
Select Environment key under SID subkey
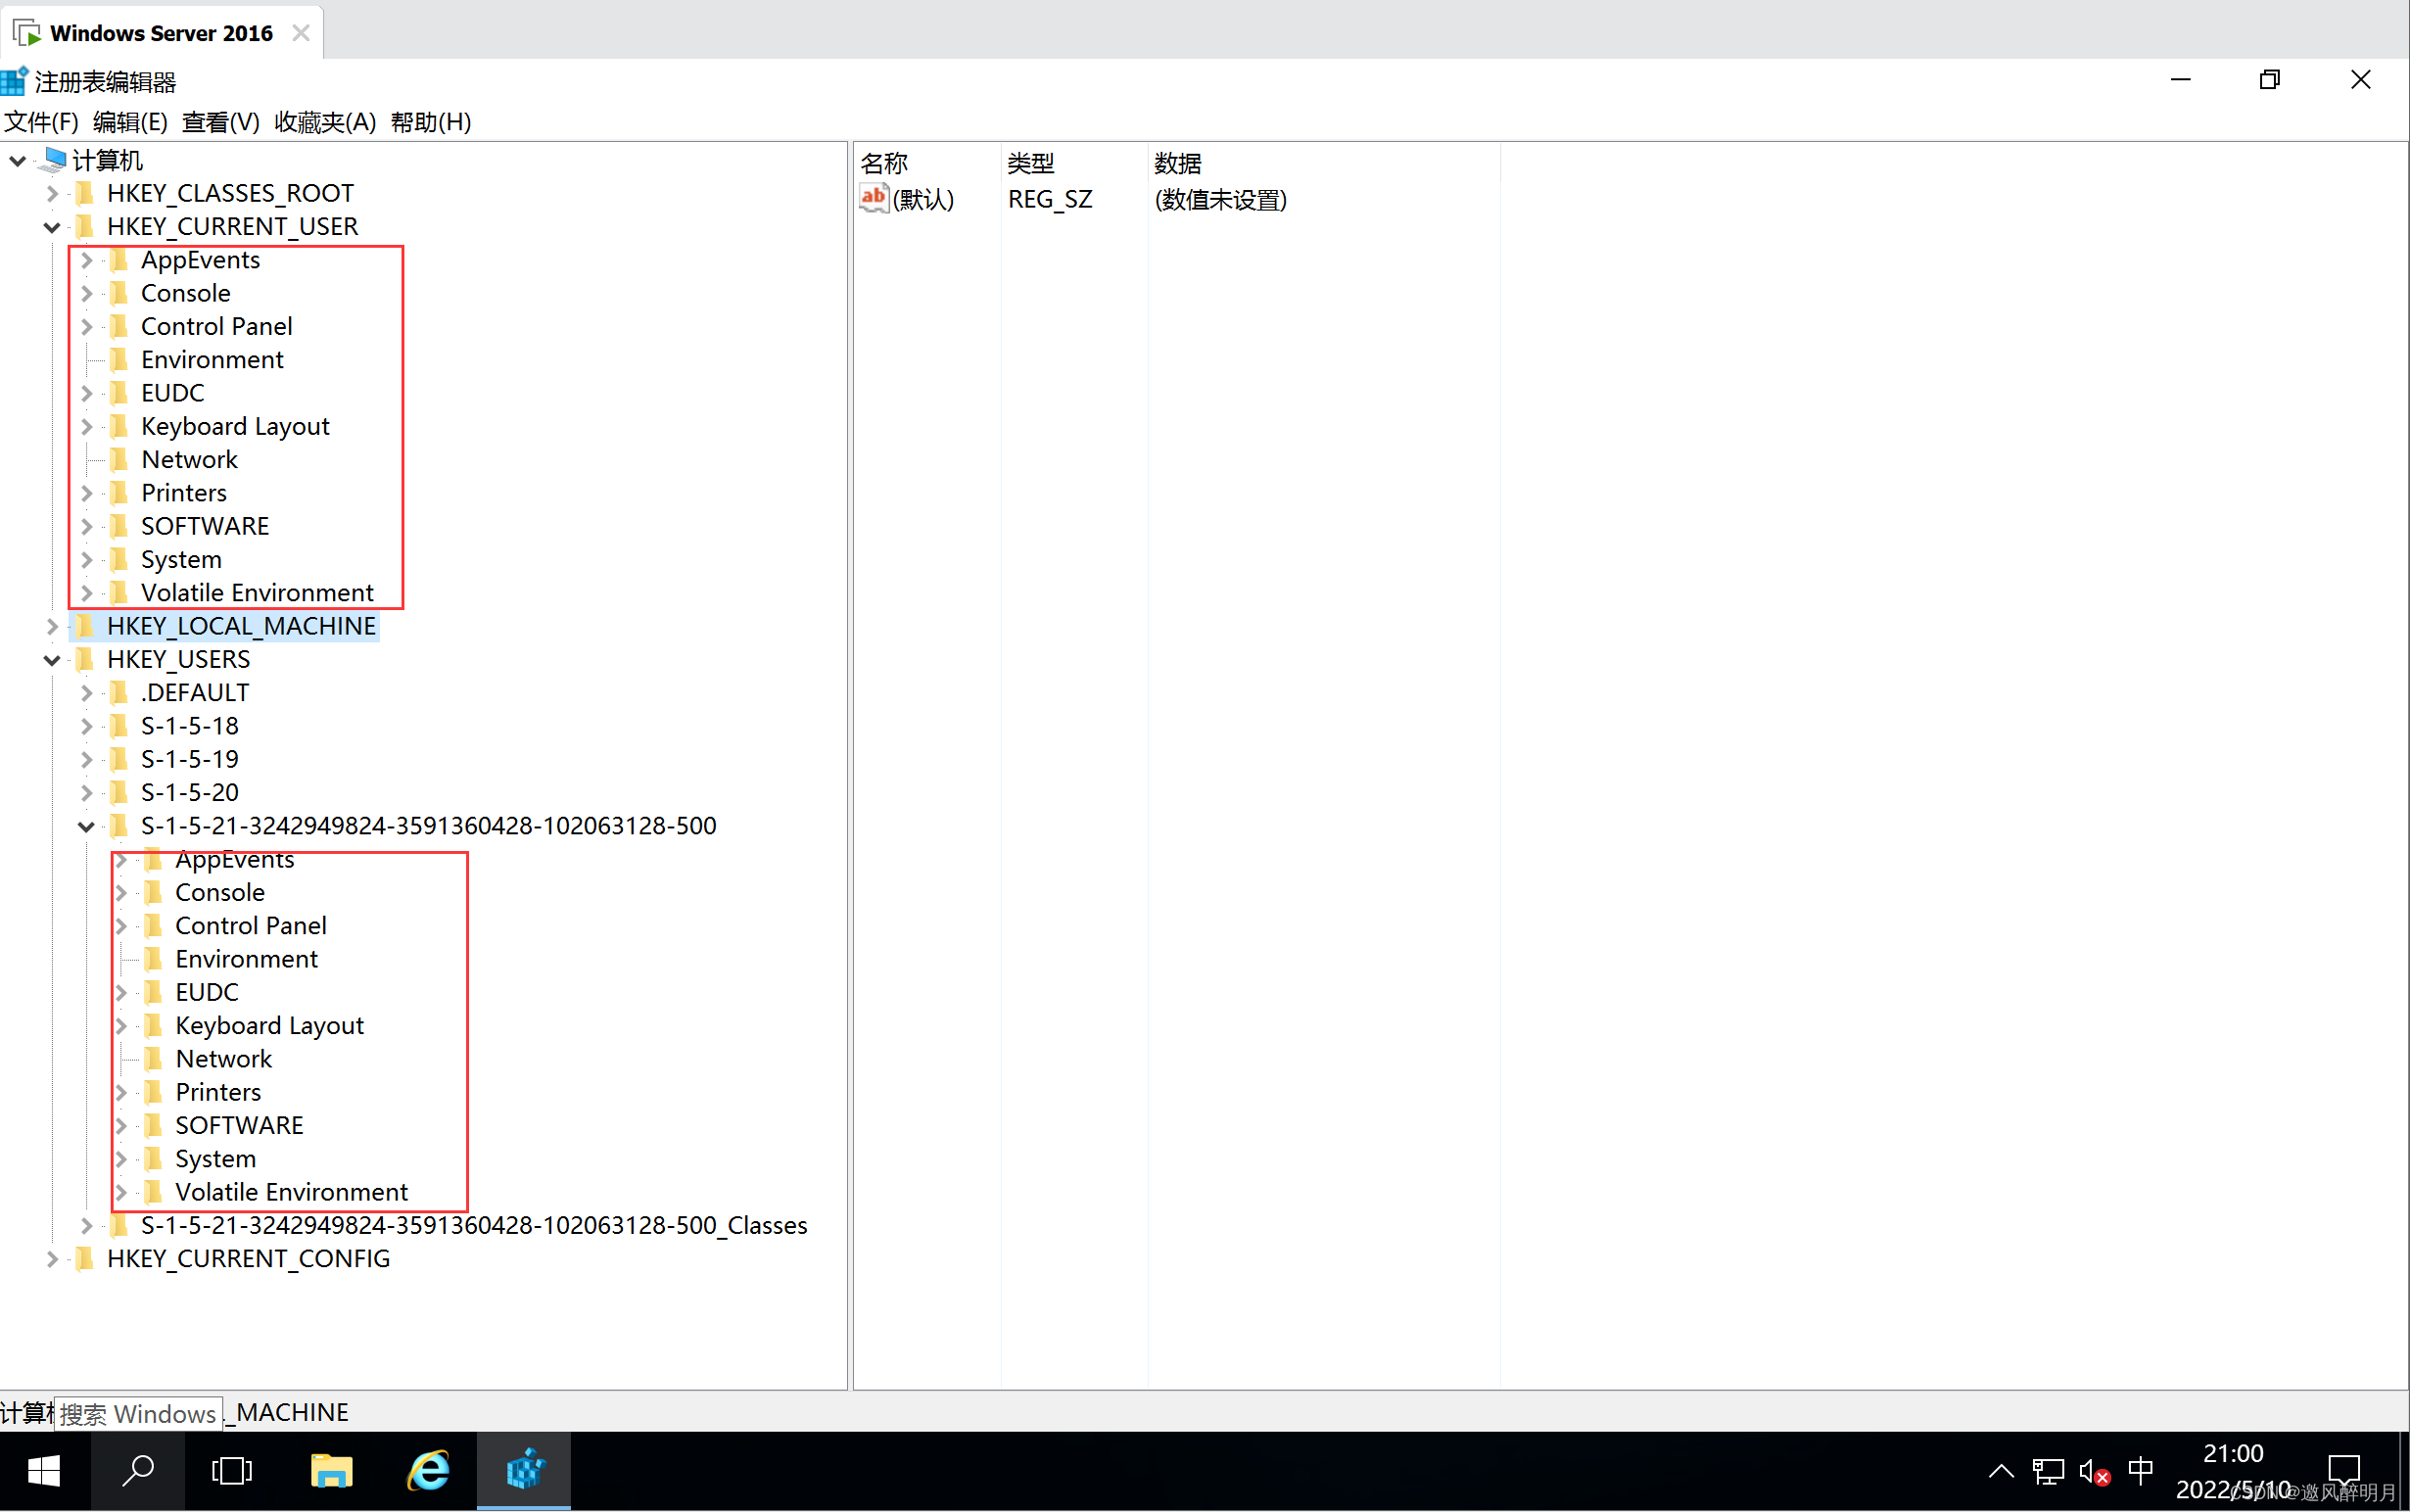246,958
